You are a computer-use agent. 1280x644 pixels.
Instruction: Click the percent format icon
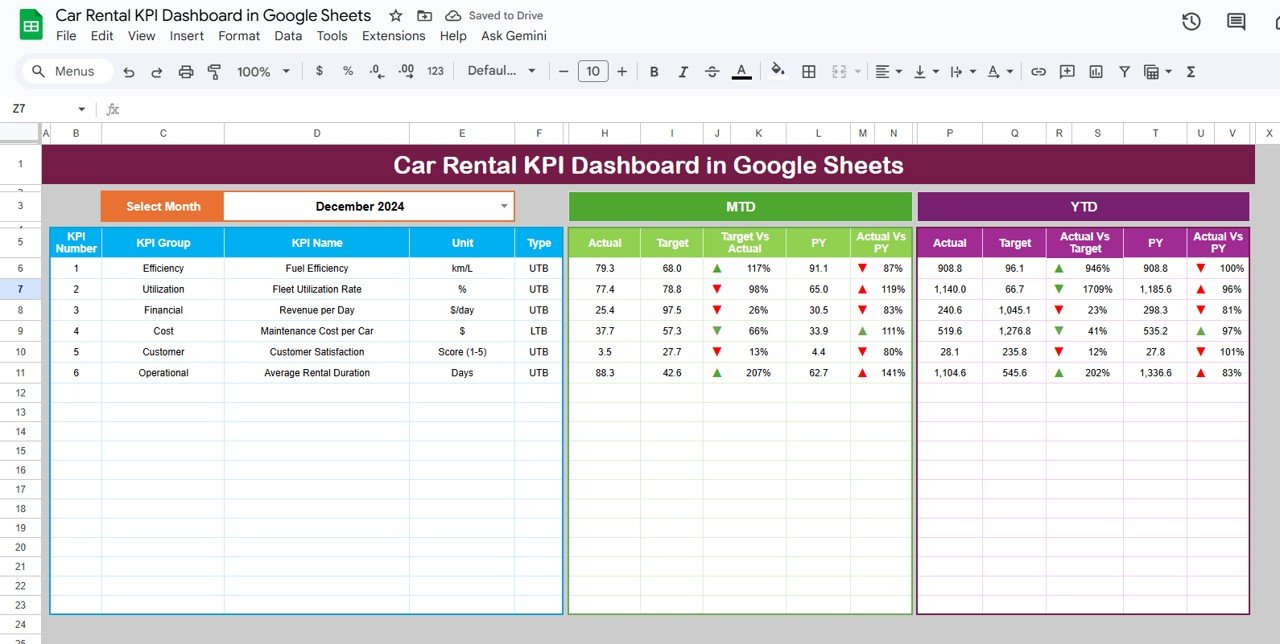(x=346, y=71)
